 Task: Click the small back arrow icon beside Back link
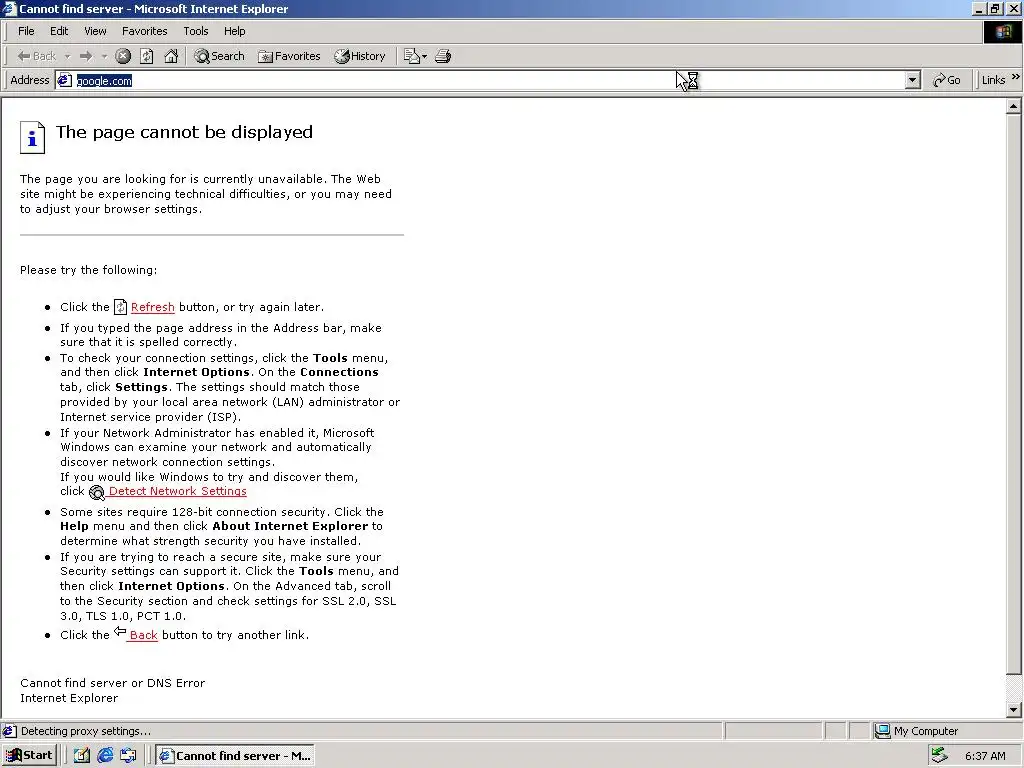[x=120, y=631]
